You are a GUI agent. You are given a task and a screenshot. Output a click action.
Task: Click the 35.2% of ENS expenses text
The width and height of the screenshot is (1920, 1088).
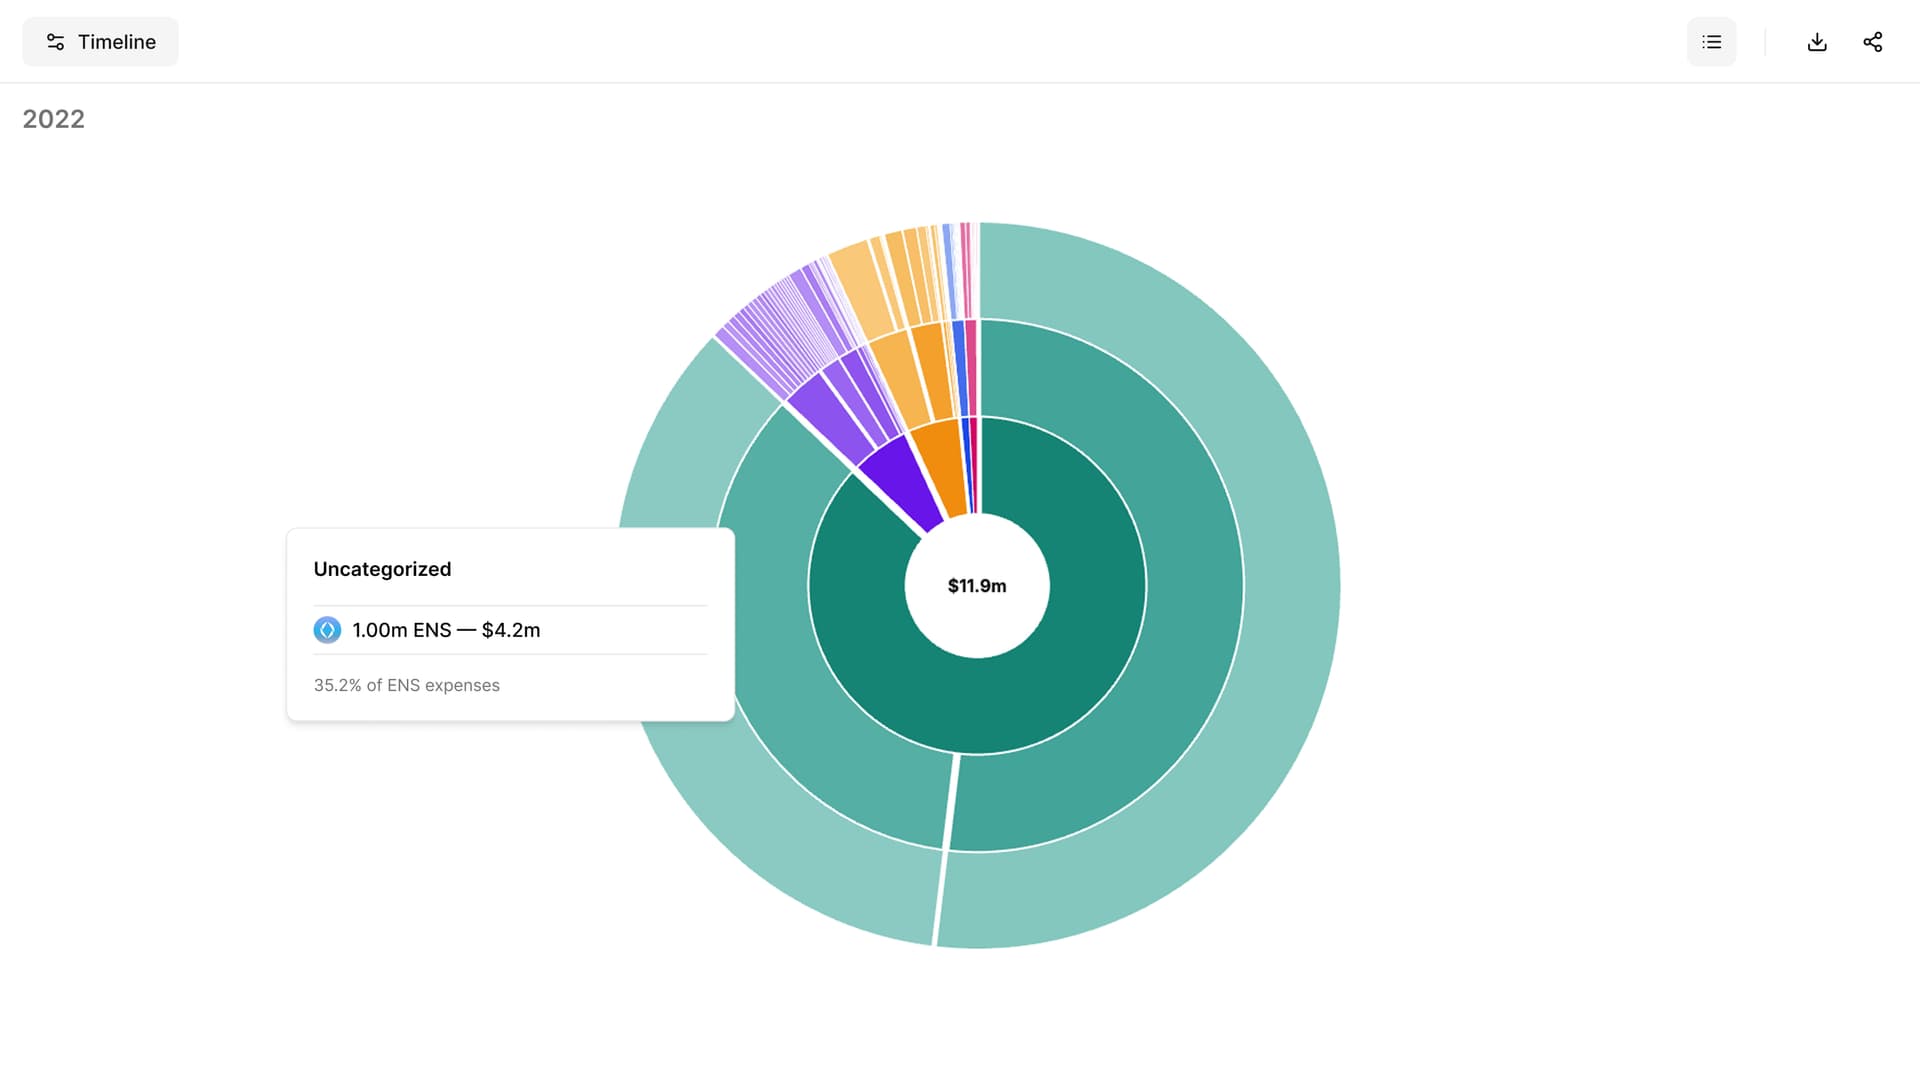coord(406,685)
